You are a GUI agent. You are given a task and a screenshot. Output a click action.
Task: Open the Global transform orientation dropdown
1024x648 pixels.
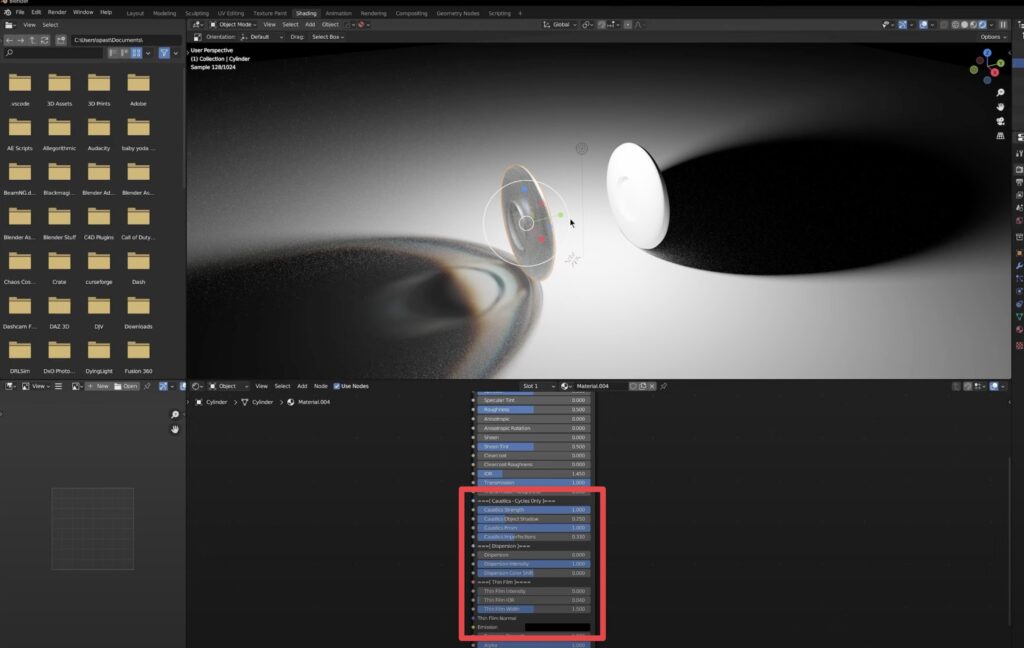pos(560,25)
